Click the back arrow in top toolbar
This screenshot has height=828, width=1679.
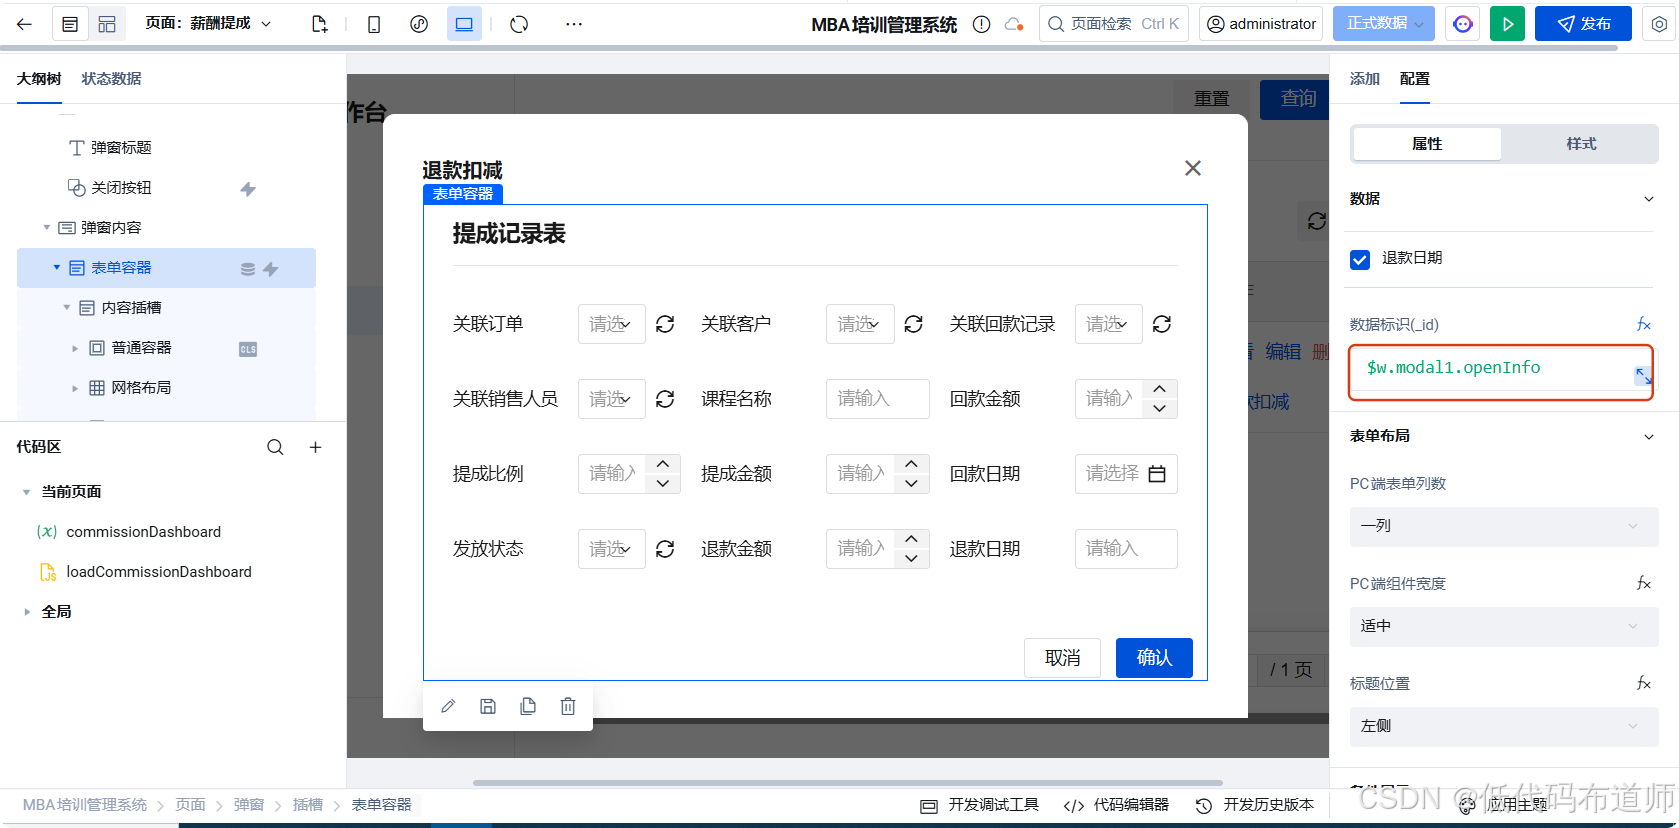(x=24, y=24)
